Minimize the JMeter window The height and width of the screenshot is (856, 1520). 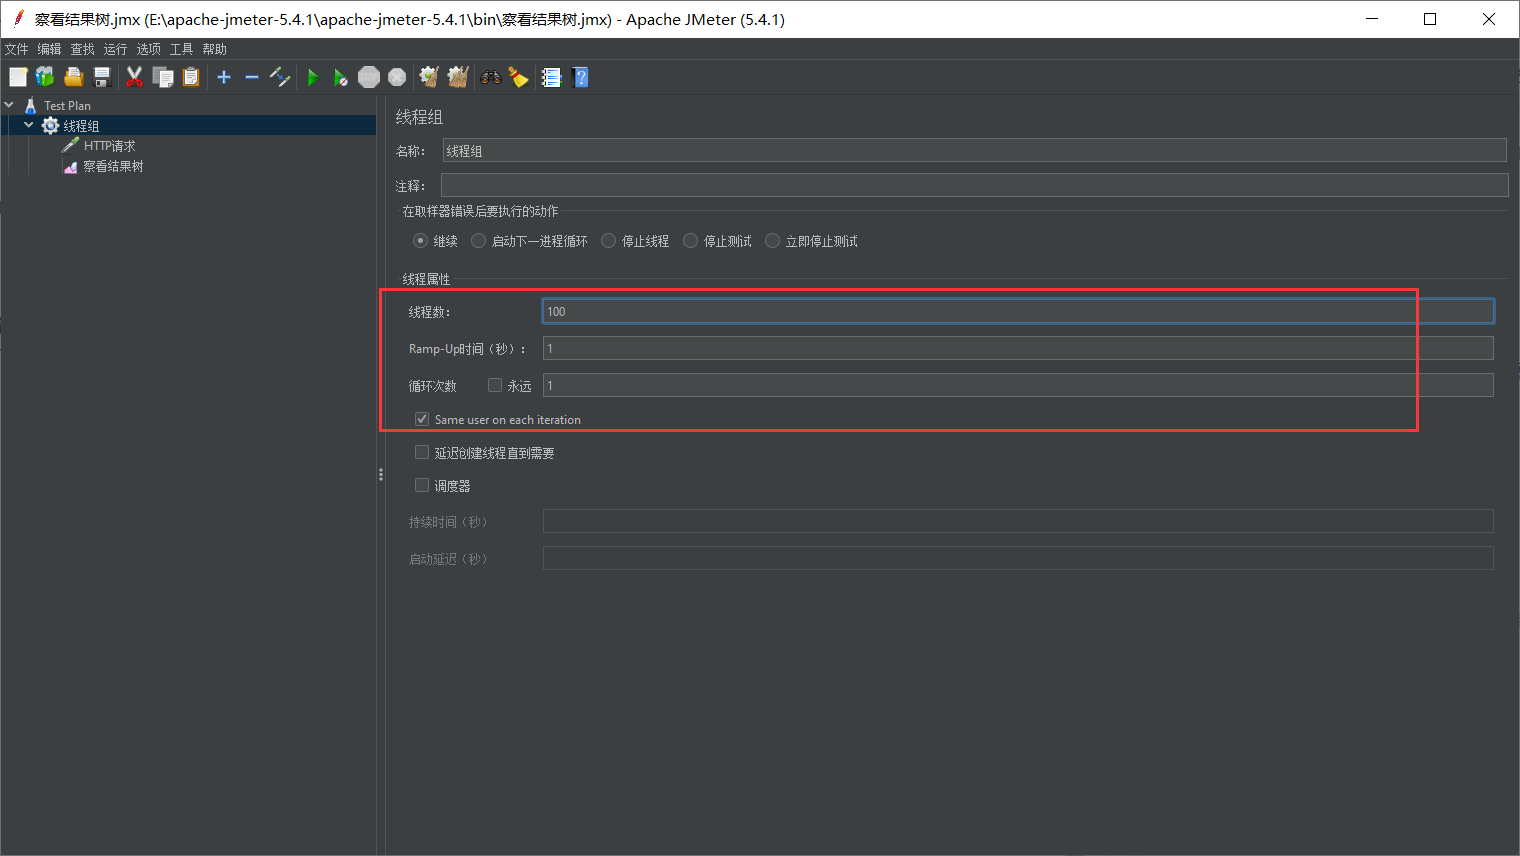click(x=1372, y=19)
